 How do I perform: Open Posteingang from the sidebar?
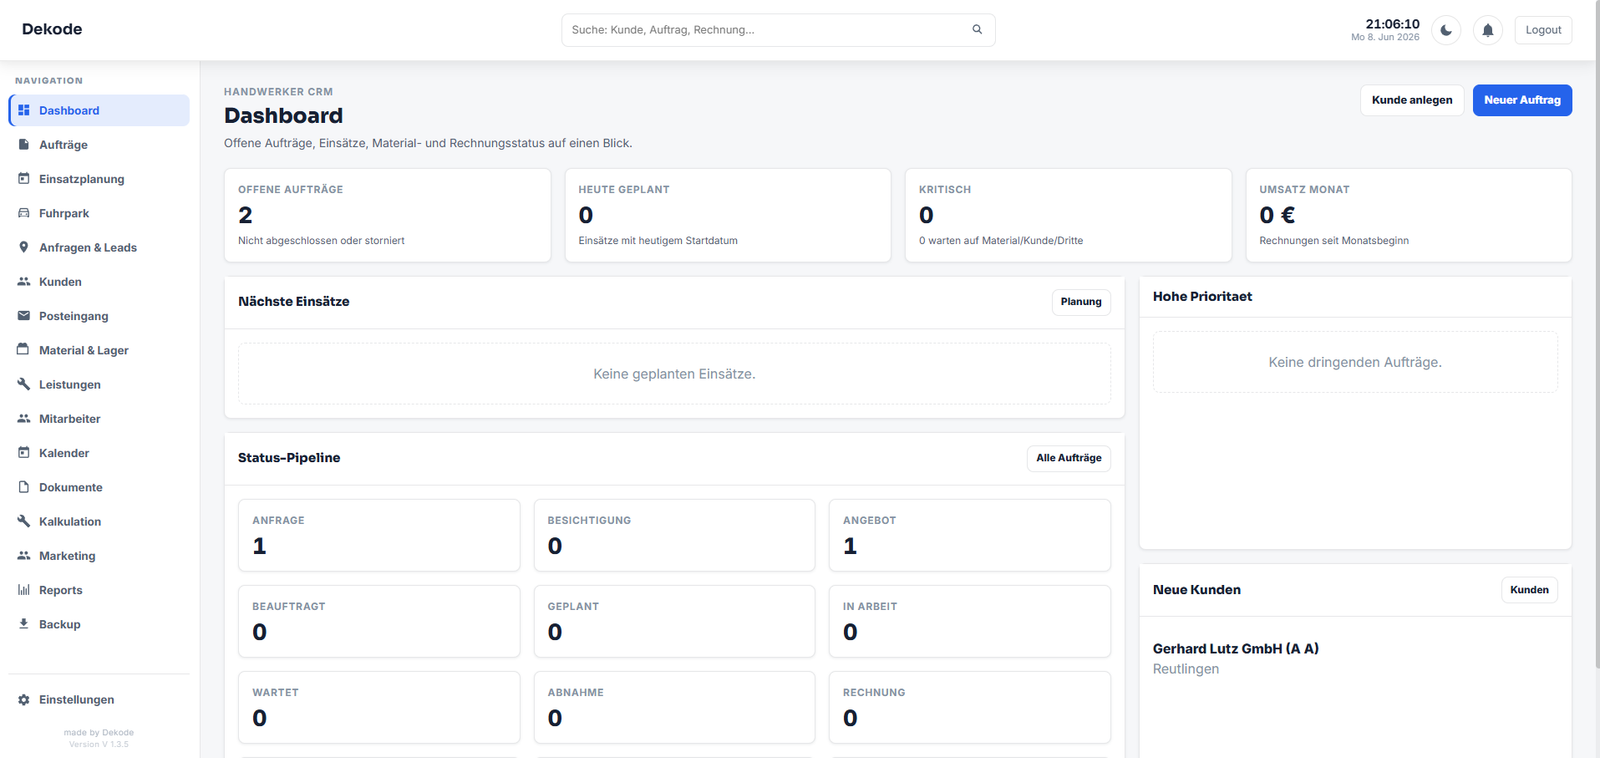pos(99,316)
